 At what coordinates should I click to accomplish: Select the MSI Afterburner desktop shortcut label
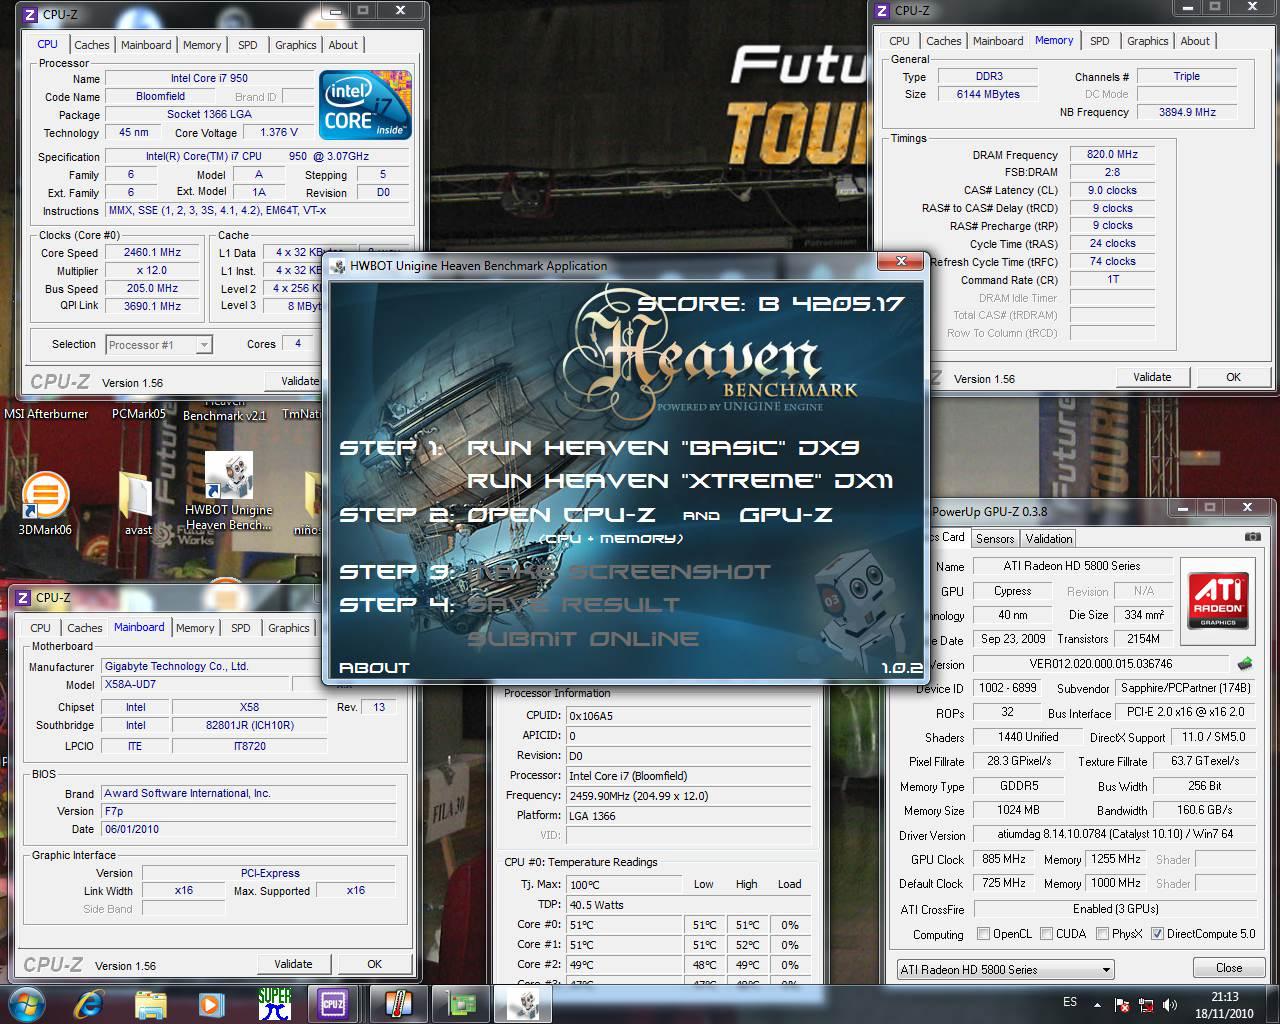46,414
